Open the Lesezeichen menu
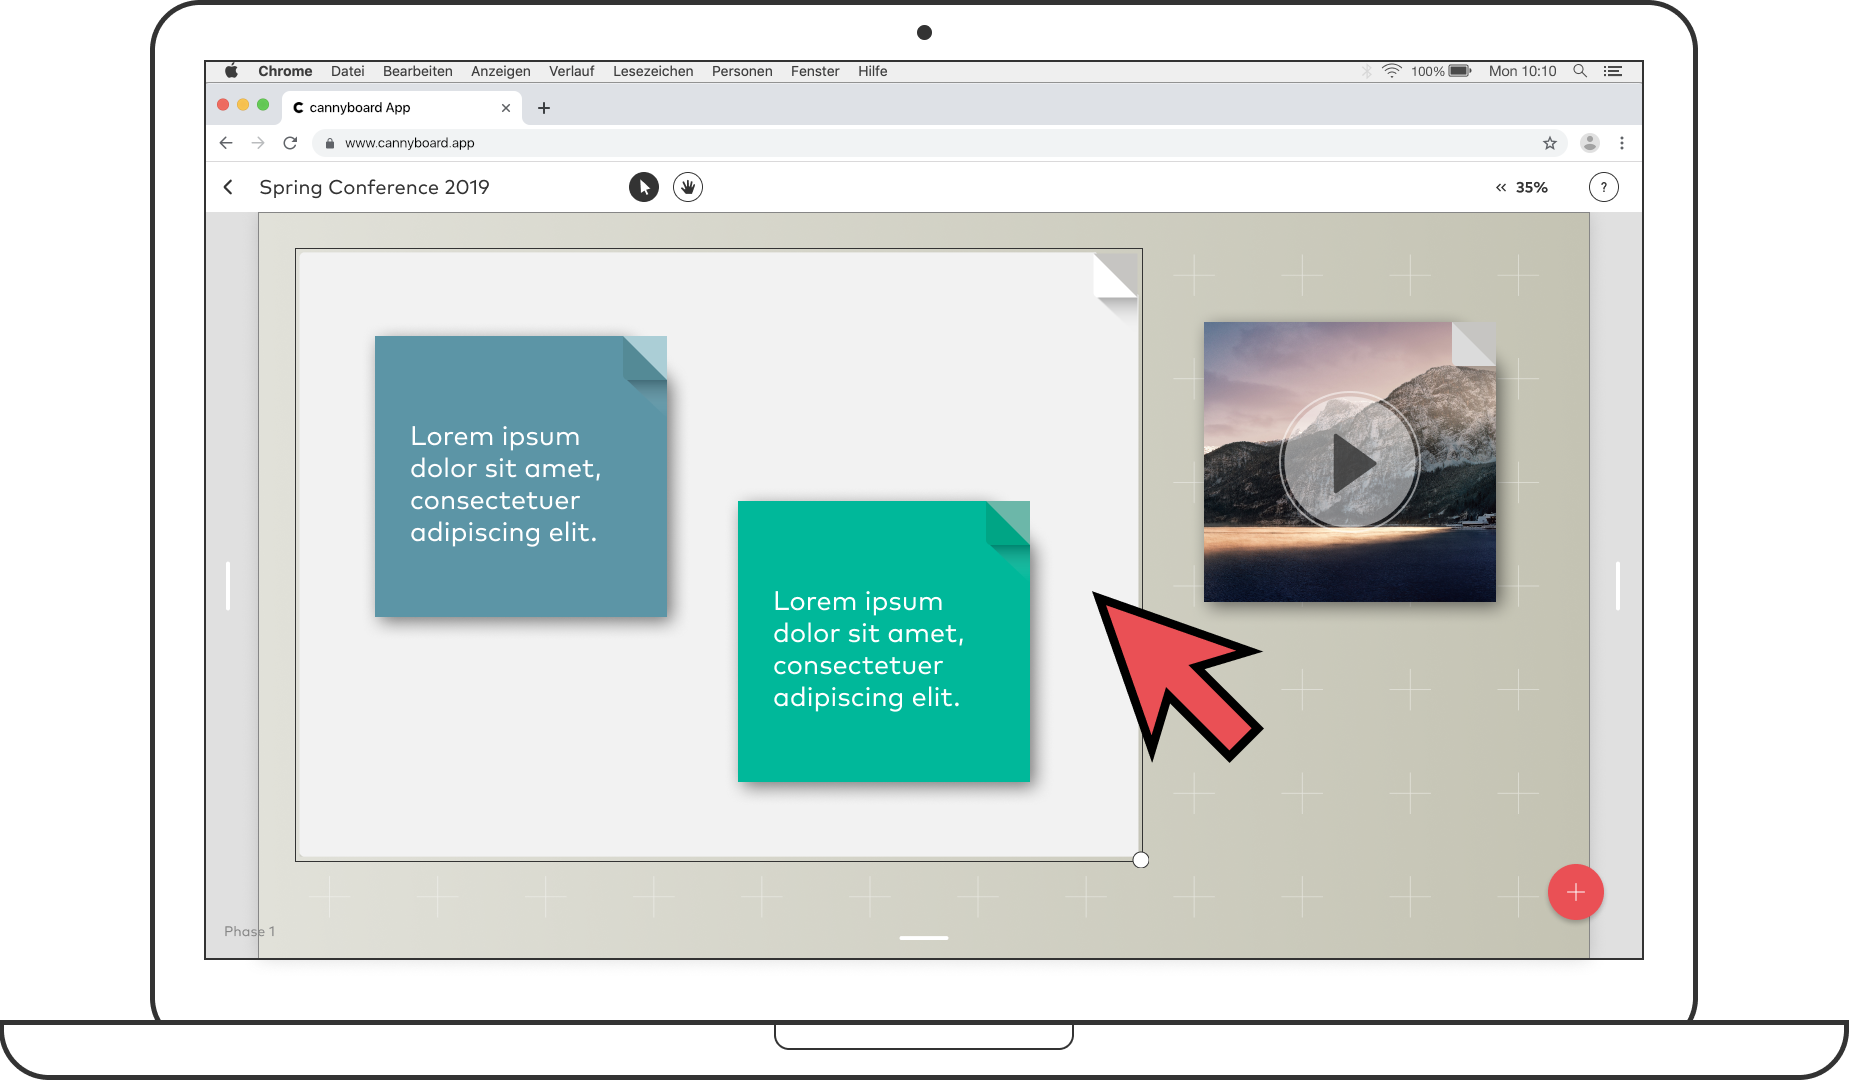 coord(653,71)
